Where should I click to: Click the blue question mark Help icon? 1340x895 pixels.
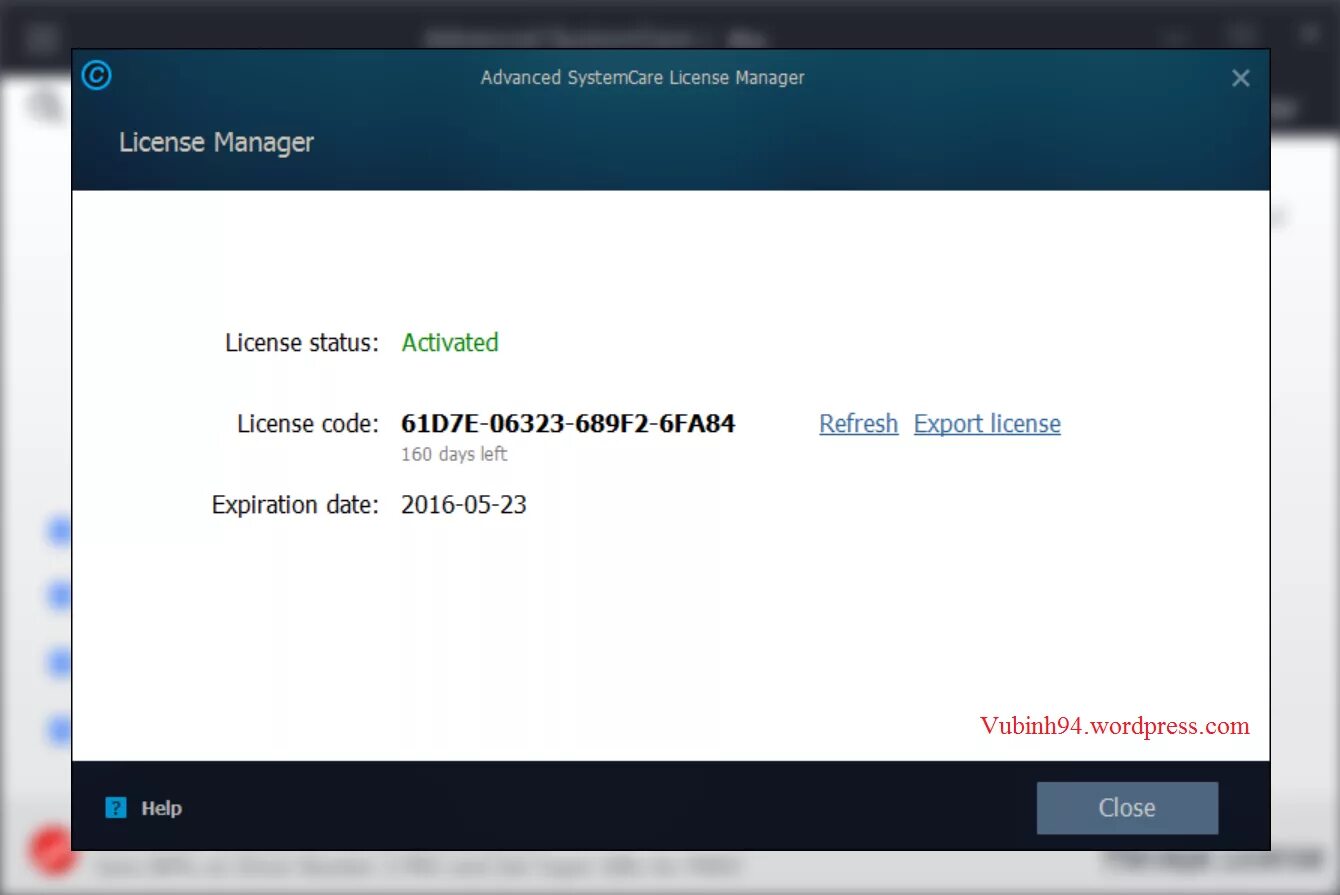pos(116,808)
